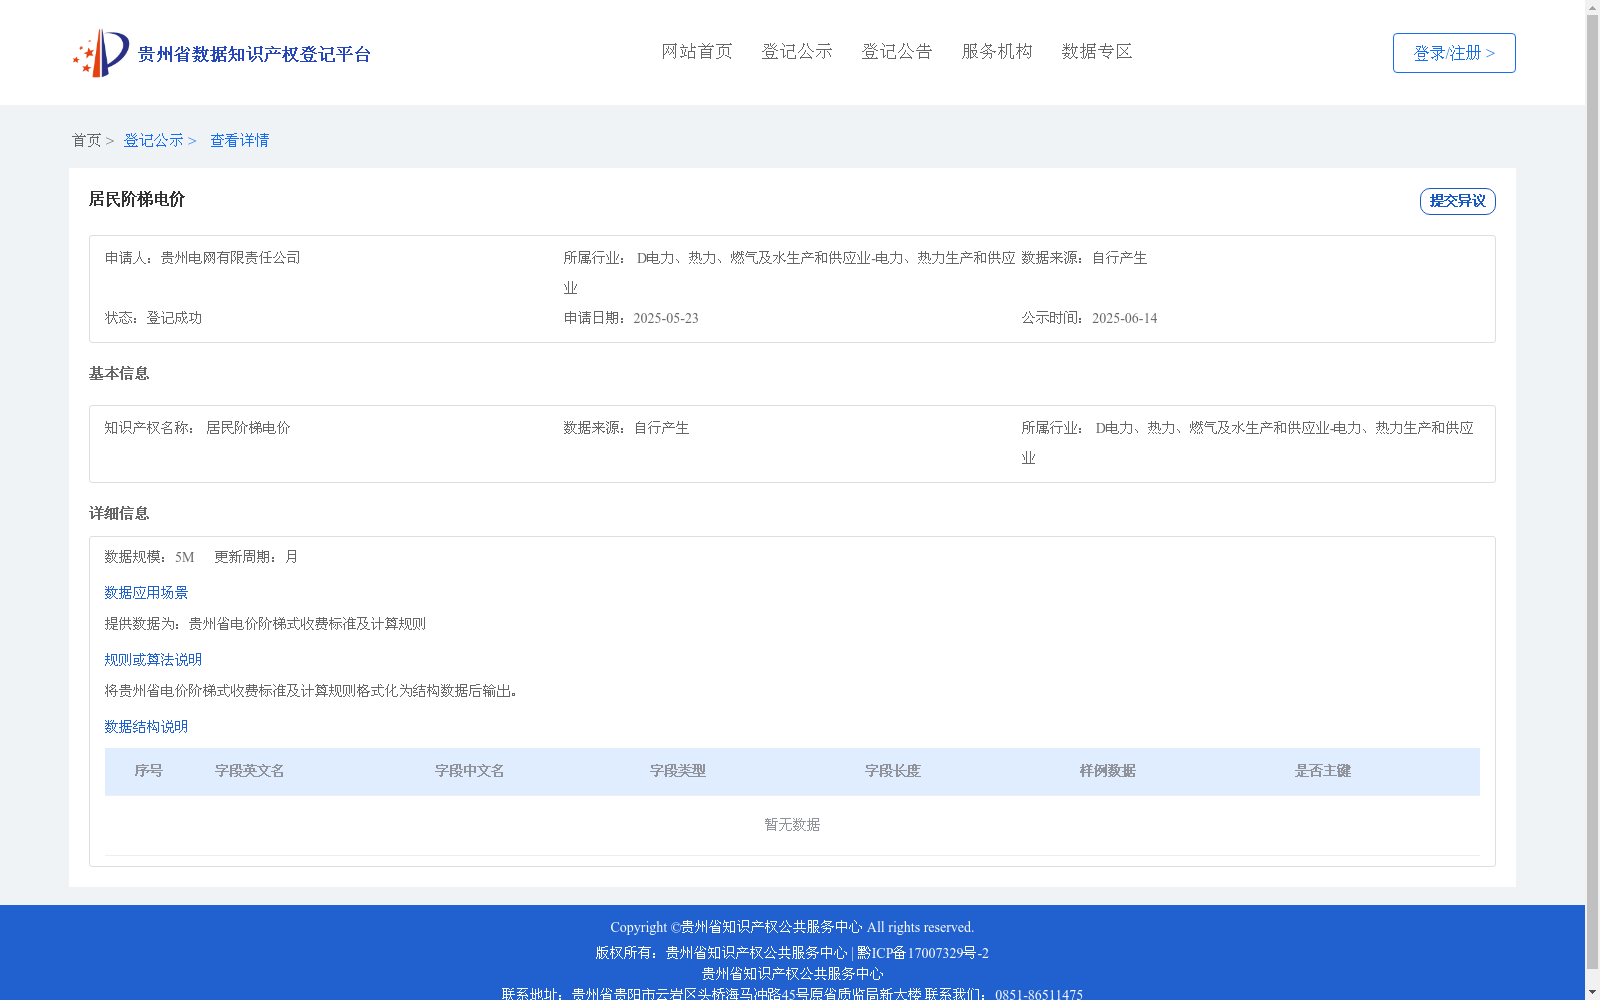Click the page title 居民阶梯电价
The width and height of the screenshot is (1600, 1000).
(x=137, y=199)
